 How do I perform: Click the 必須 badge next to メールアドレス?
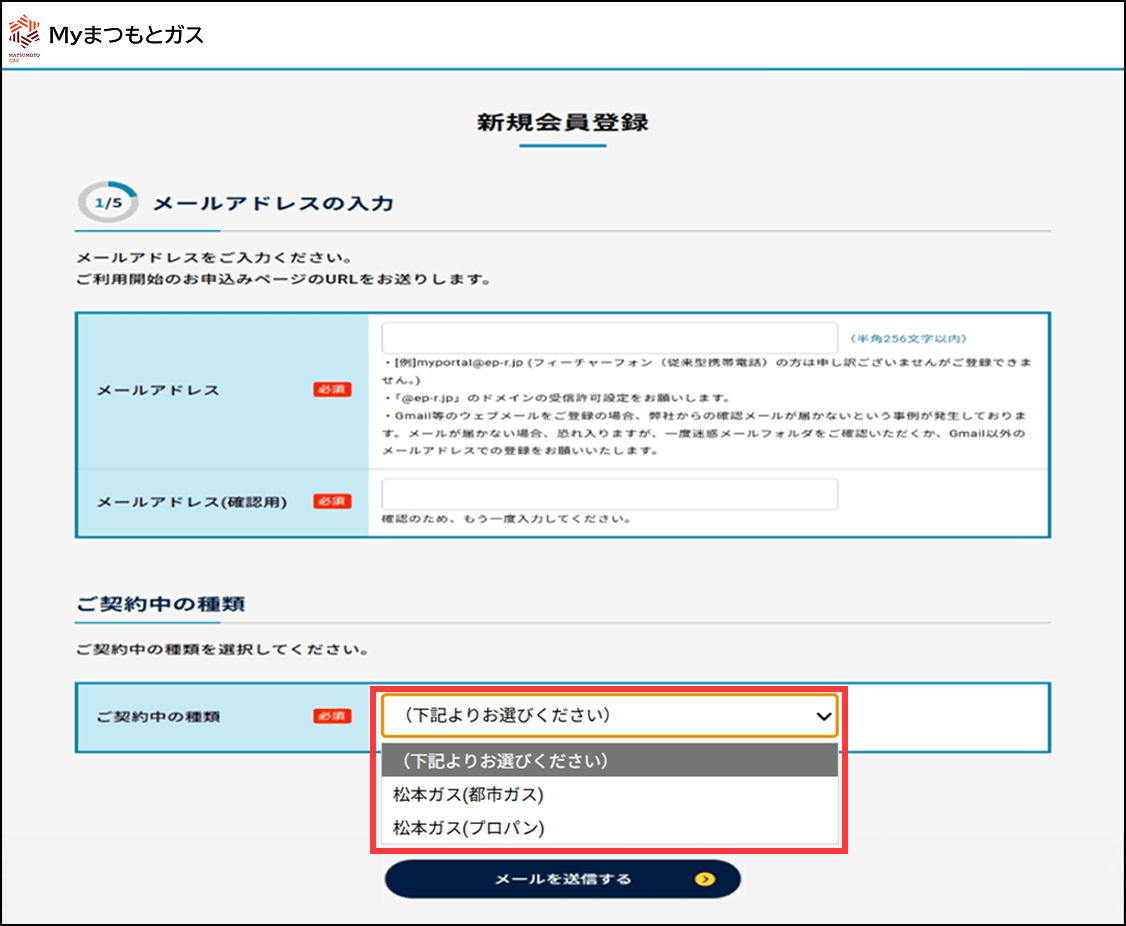pos(332,389)
